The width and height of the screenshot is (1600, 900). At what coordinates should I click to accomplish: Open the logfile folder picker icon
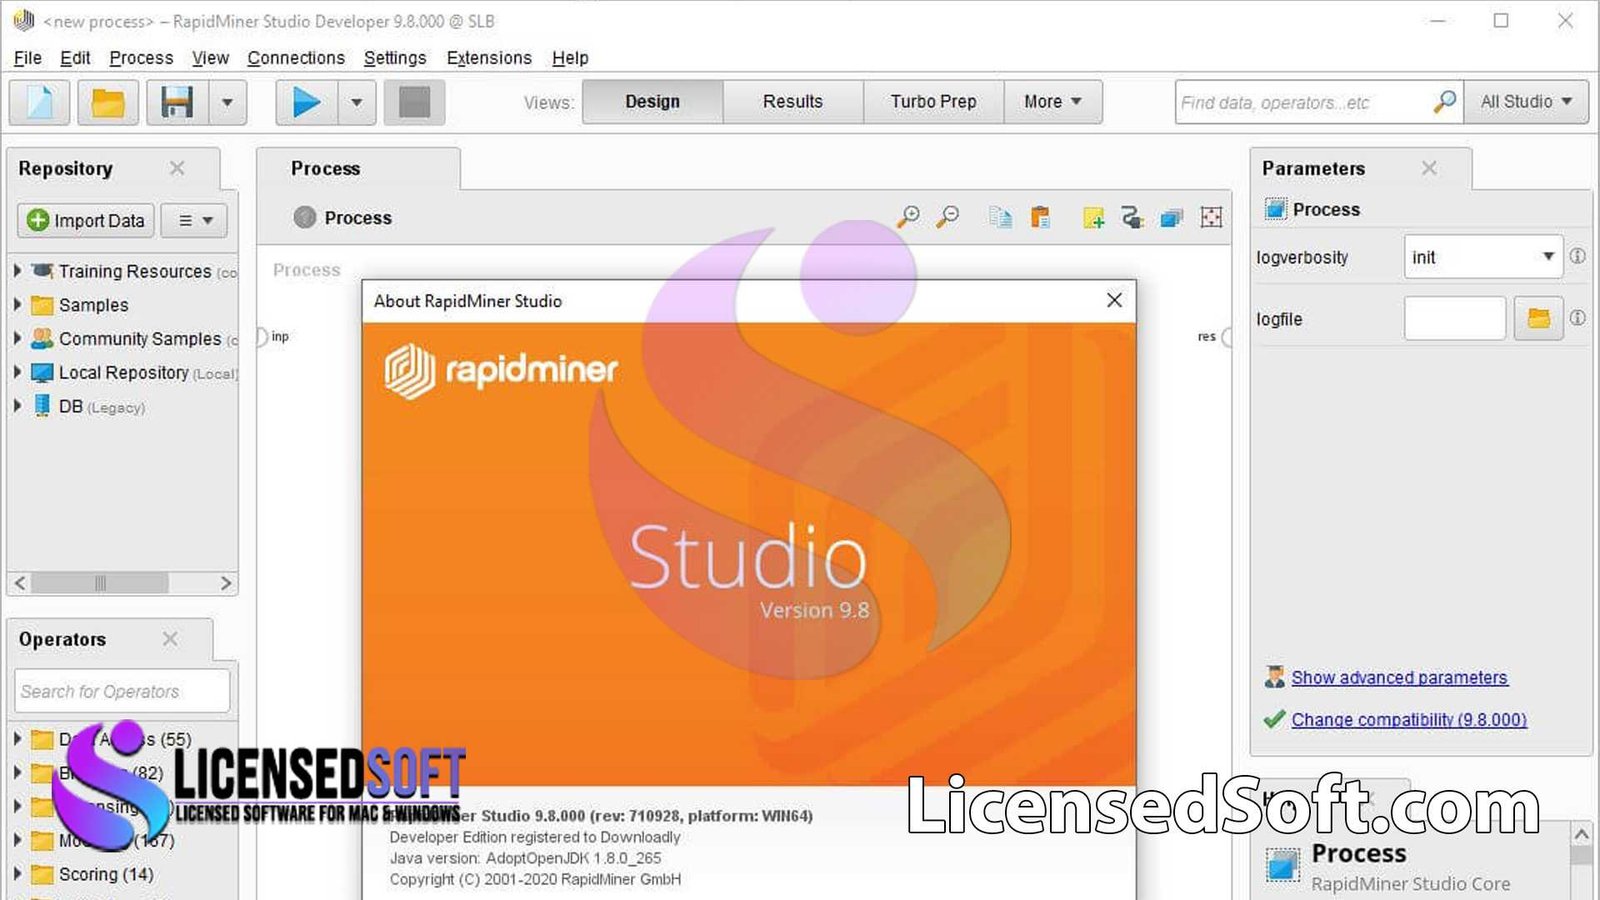coord(1539,318)
